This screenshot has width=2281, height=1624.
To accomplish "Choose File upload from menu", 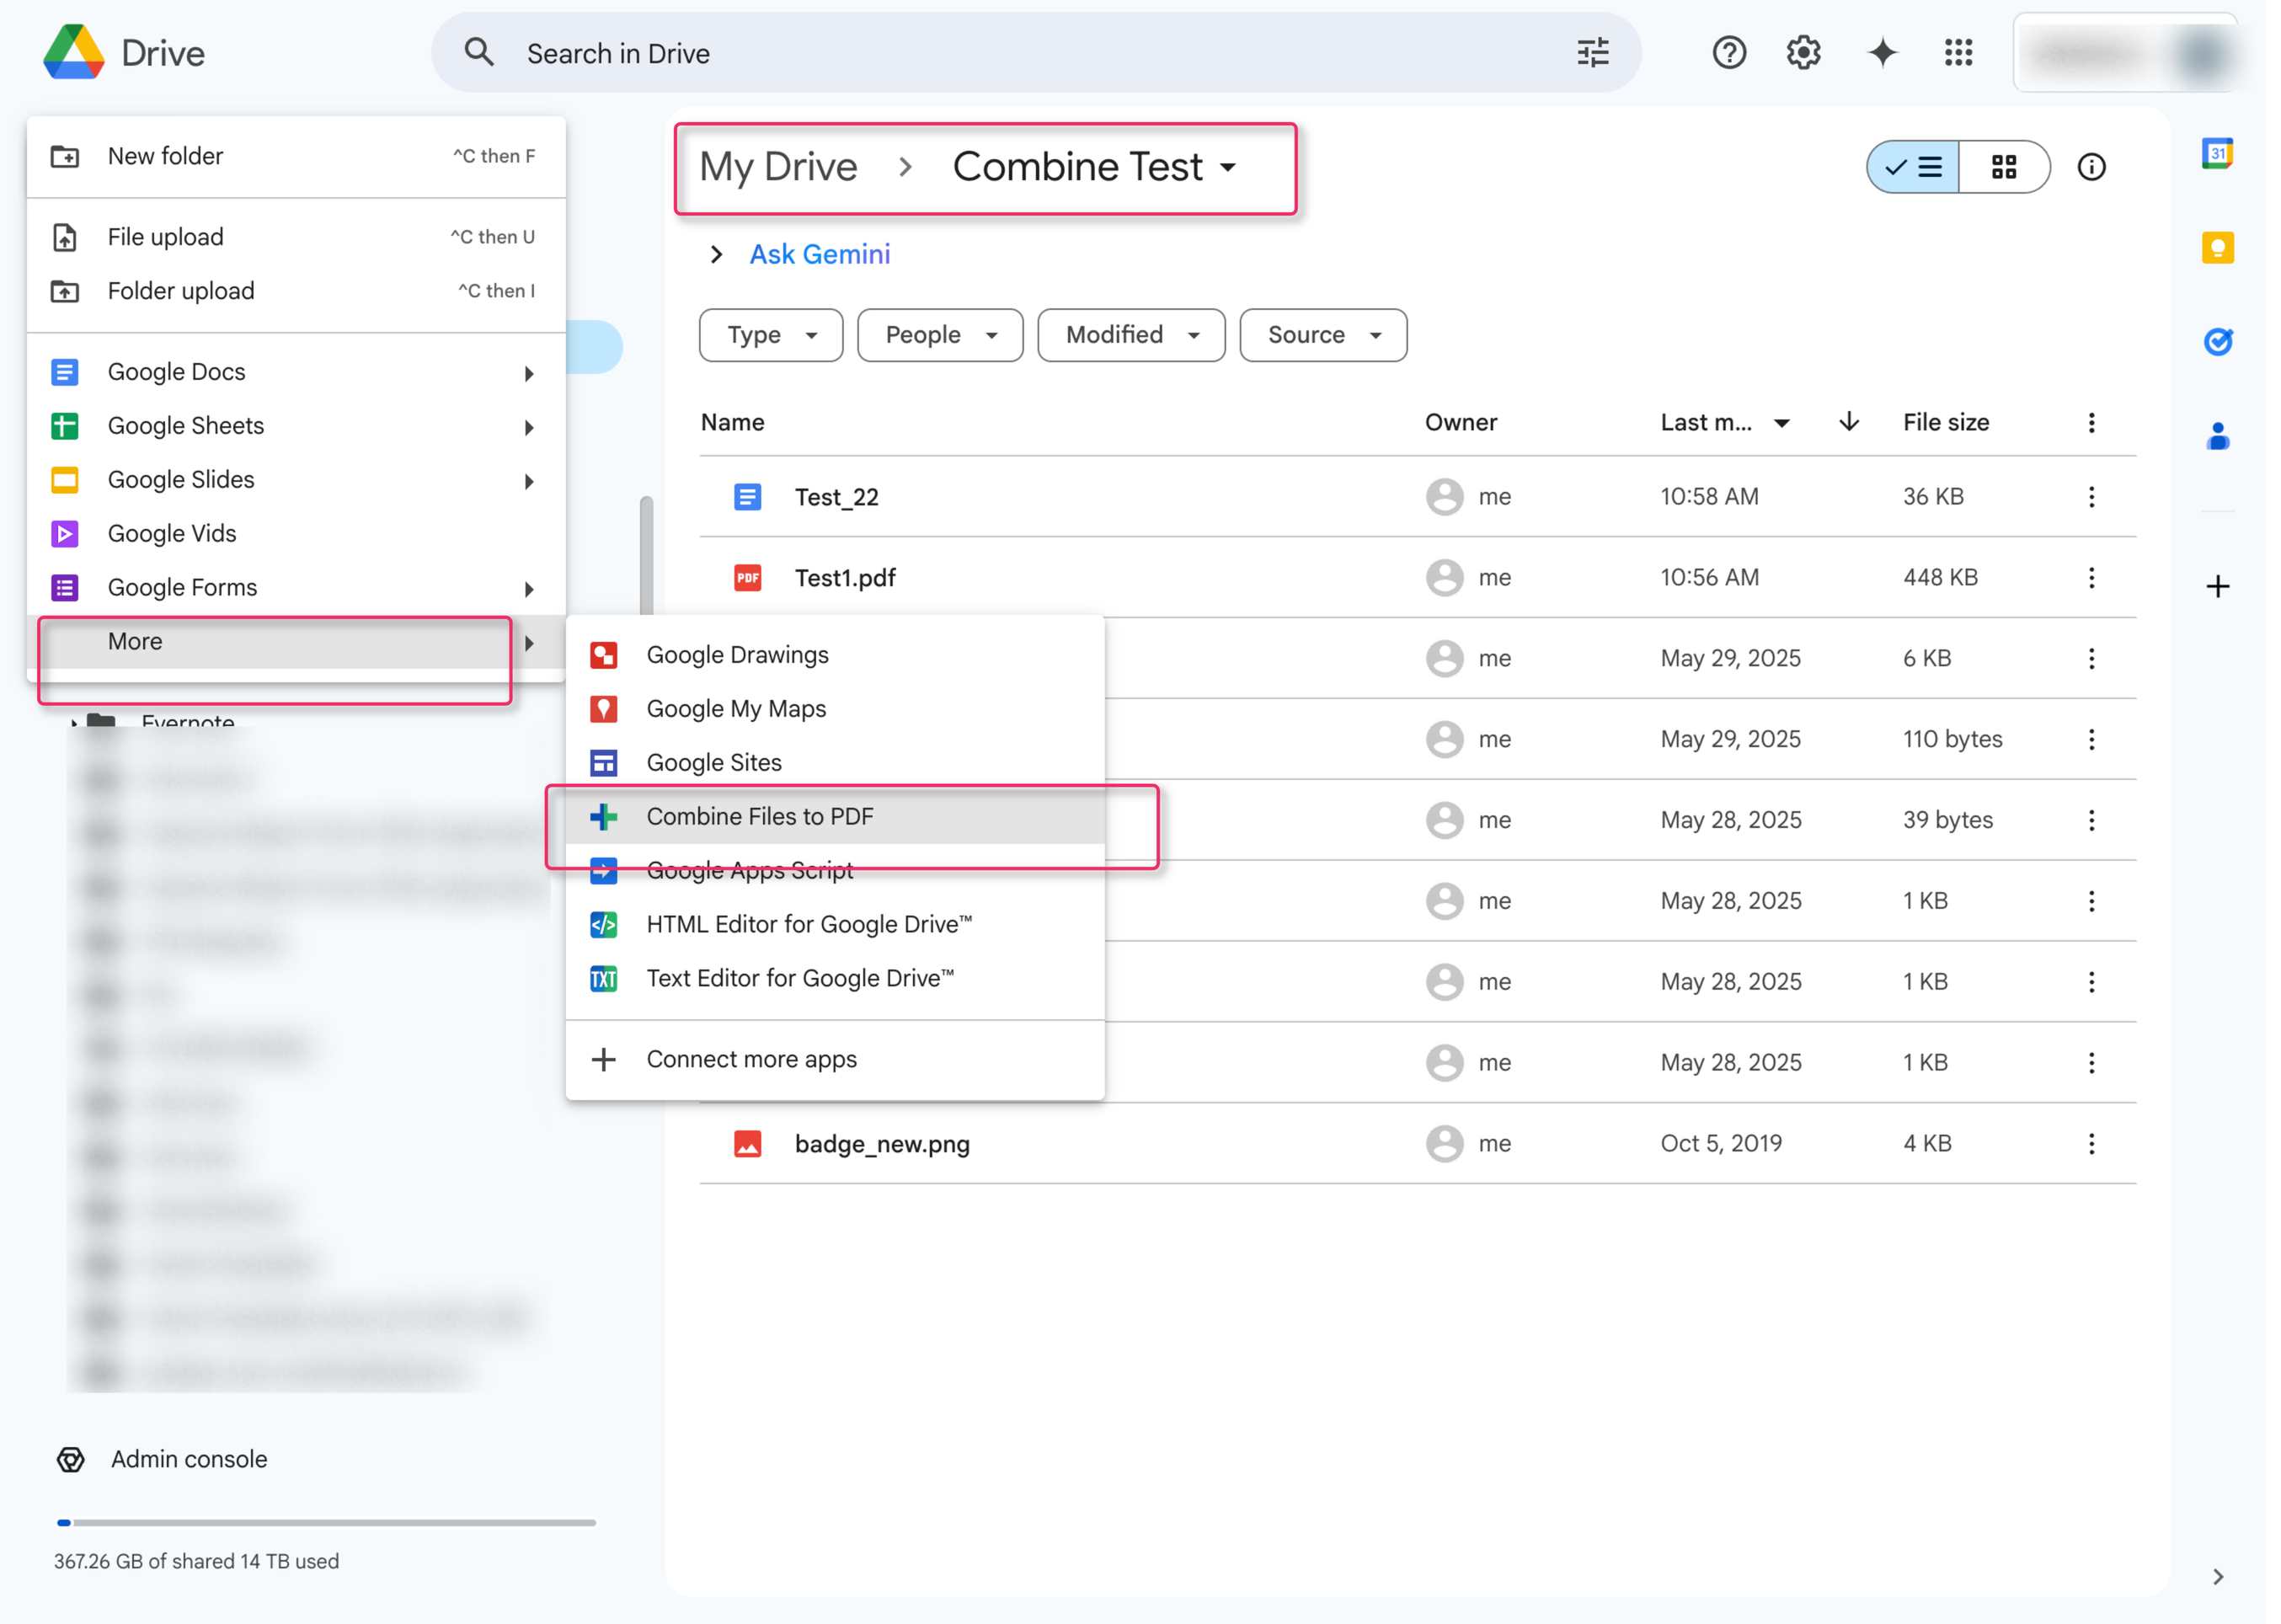I will 296,237.
